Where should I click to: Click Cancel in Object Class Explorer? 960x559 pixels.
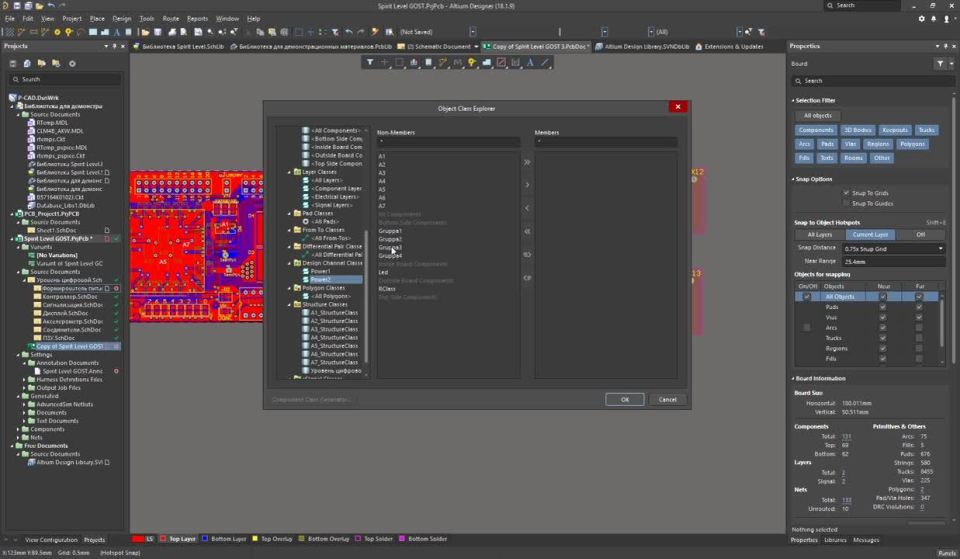click(667, 399)
